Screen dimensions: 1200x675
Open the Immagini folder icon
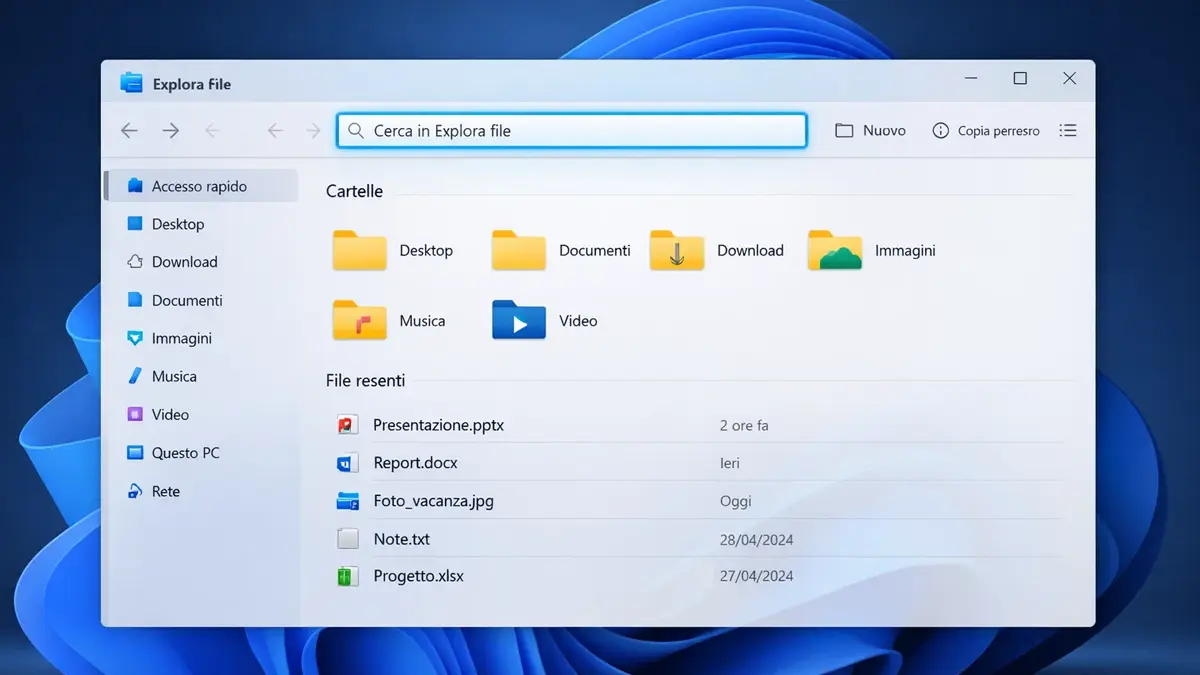pyautogui.click(x=835, y=250)
